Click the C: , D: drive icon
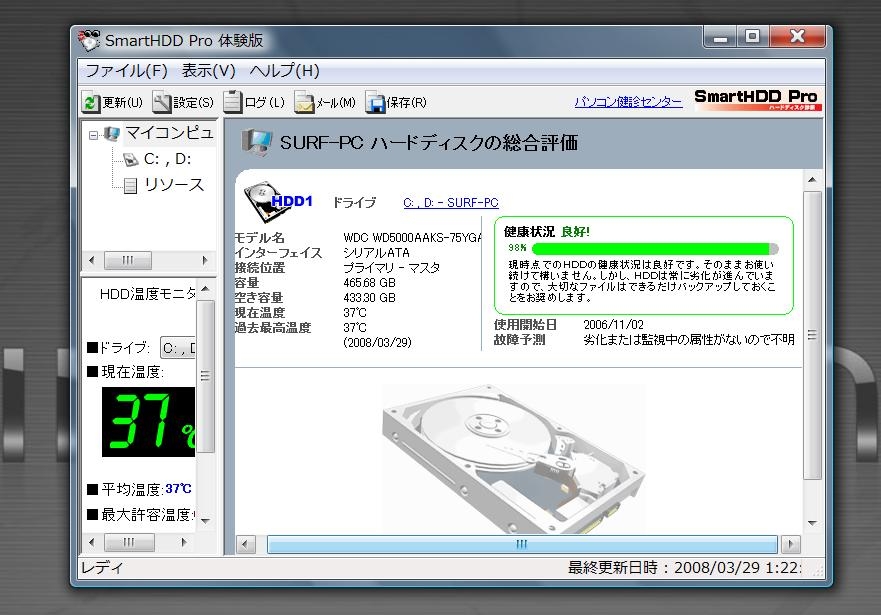This screenshot has height=615, width=881. click(x=130, y=160)
